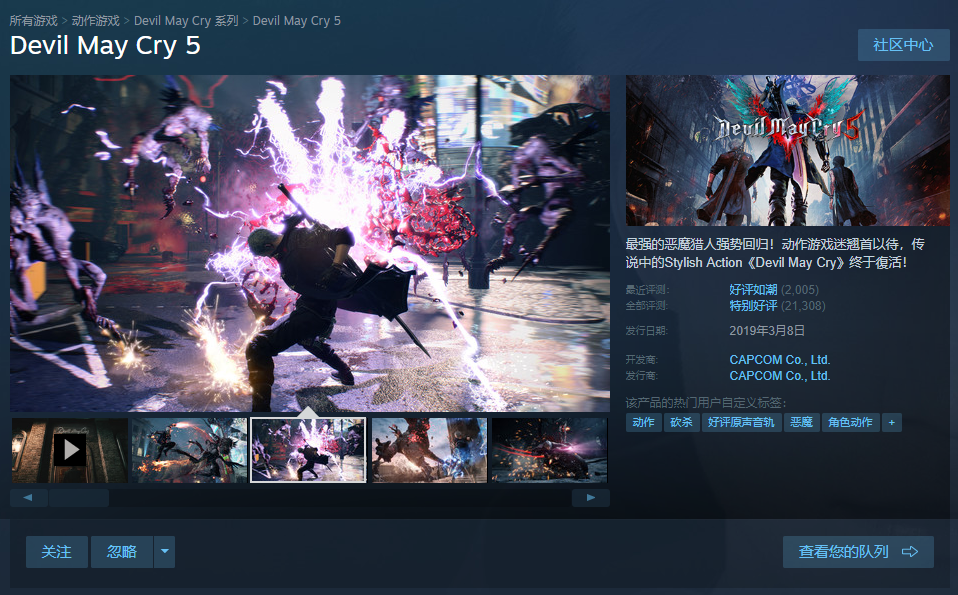Open all reviews 特别好评 link
Screen dimensions: 958x595
click(753, 305)
